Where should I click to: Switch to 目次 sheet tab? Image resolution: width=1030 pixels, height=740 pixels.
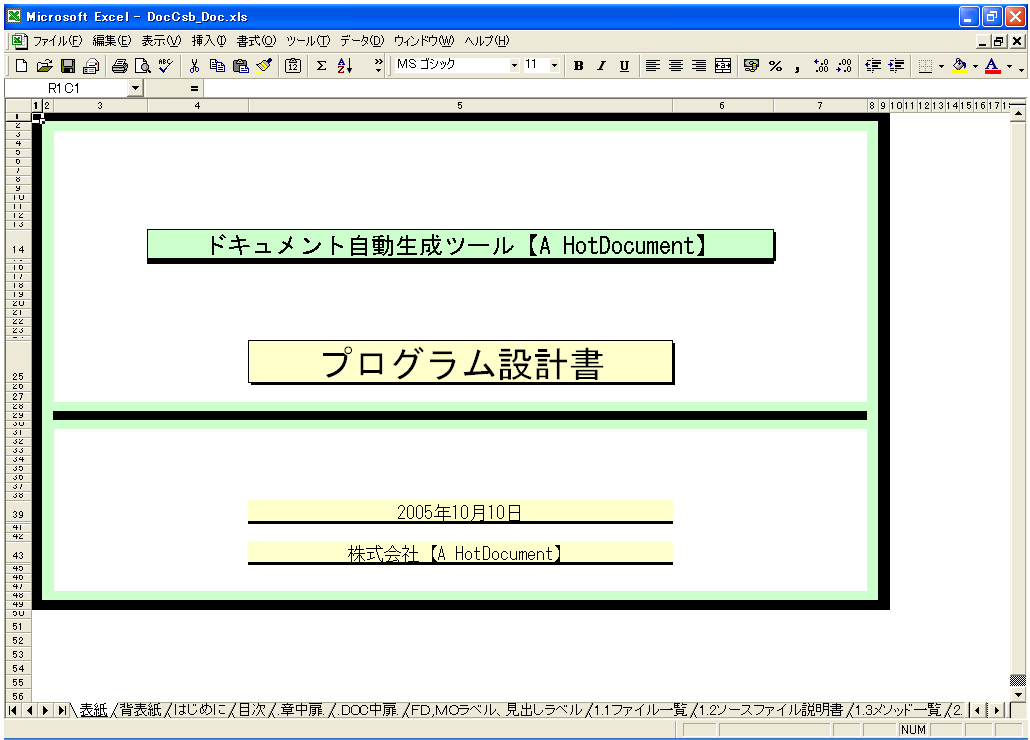click(x=252, y=710)
